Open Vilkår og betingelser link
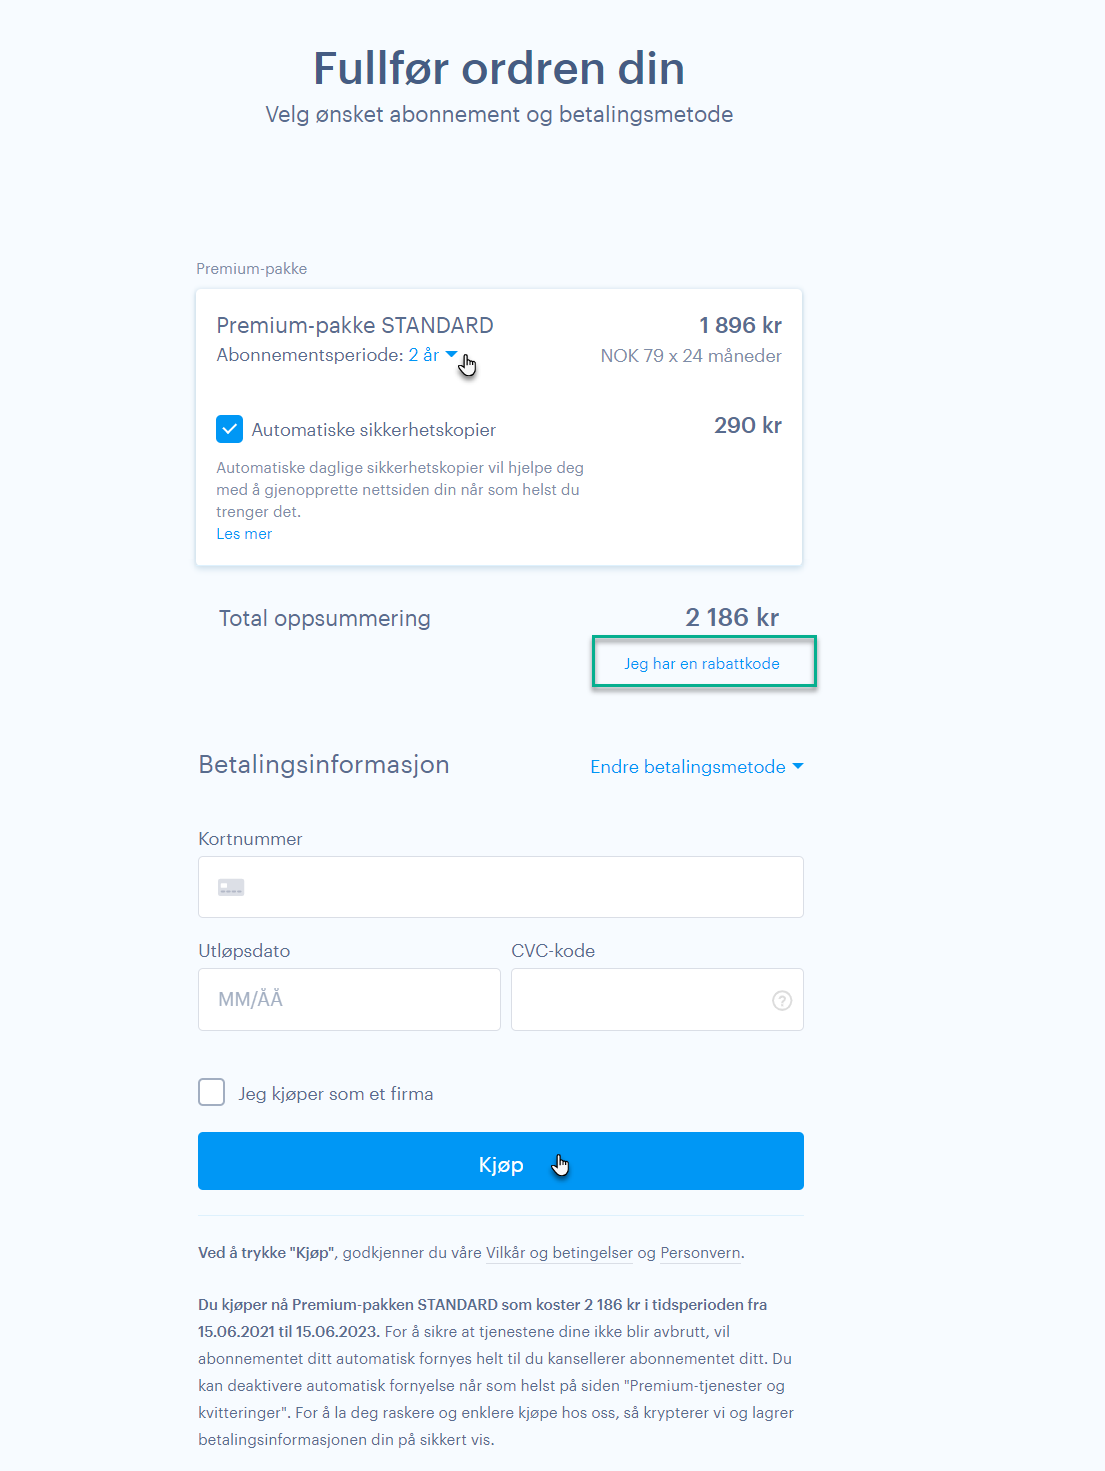1105x1471 pixels. pyautogui.click(x=559, y=1253)
